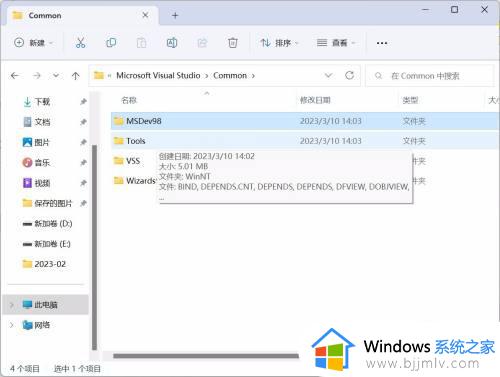This screenshot has height=377, width=500.
Task: Expand the 此电脑 tree node
Action: (12, 305)
